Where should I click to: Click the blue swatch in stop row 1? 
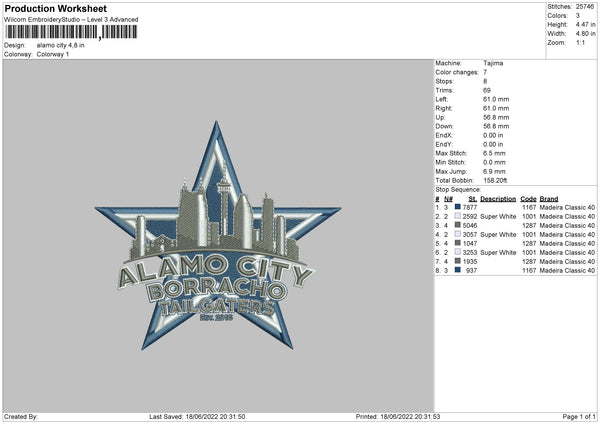pos(457,207)
